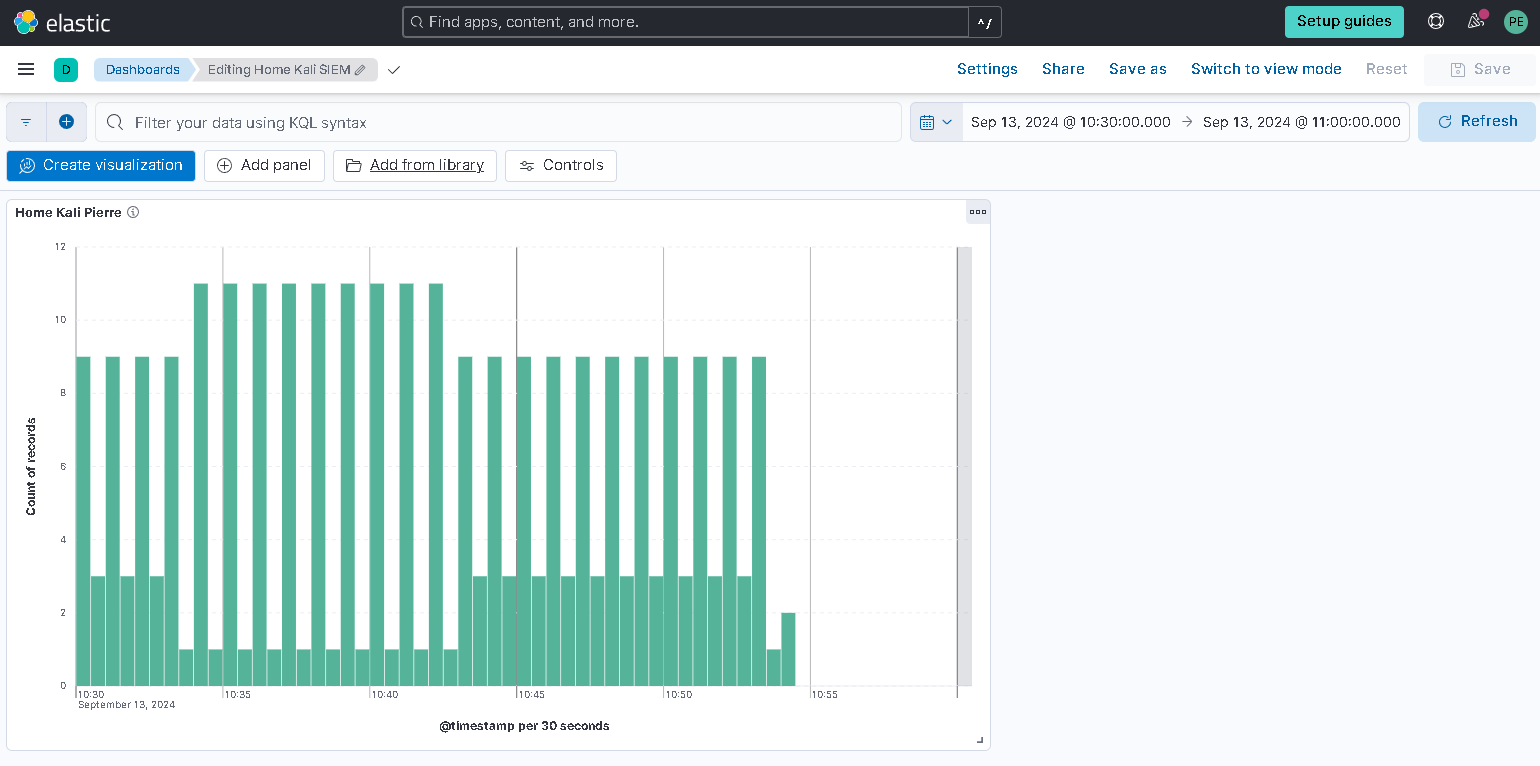Click the Refresh button
Image resolution: width=1540 pixels, height=766 pixels.
tap(1477, 121)
